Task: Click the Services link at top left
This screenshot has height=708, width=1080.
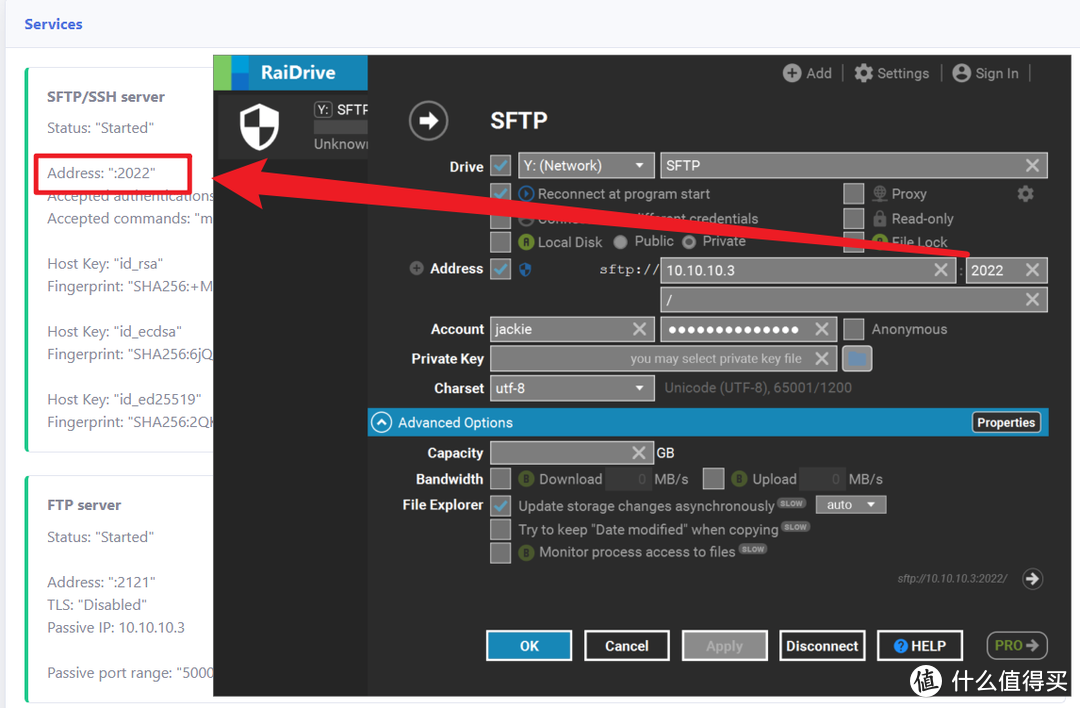Action: point(53,24)
